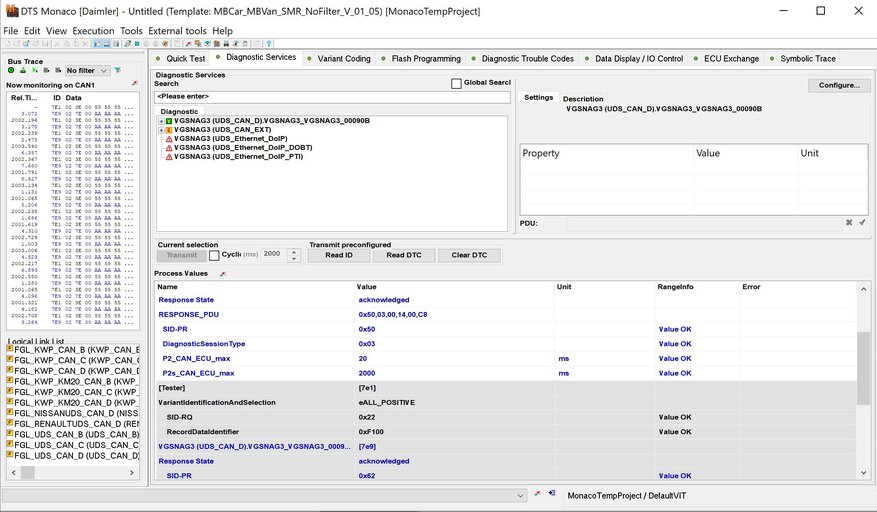
Task: Click the funnel filter icon beside No filter
Action: click(x=118, y=71)
